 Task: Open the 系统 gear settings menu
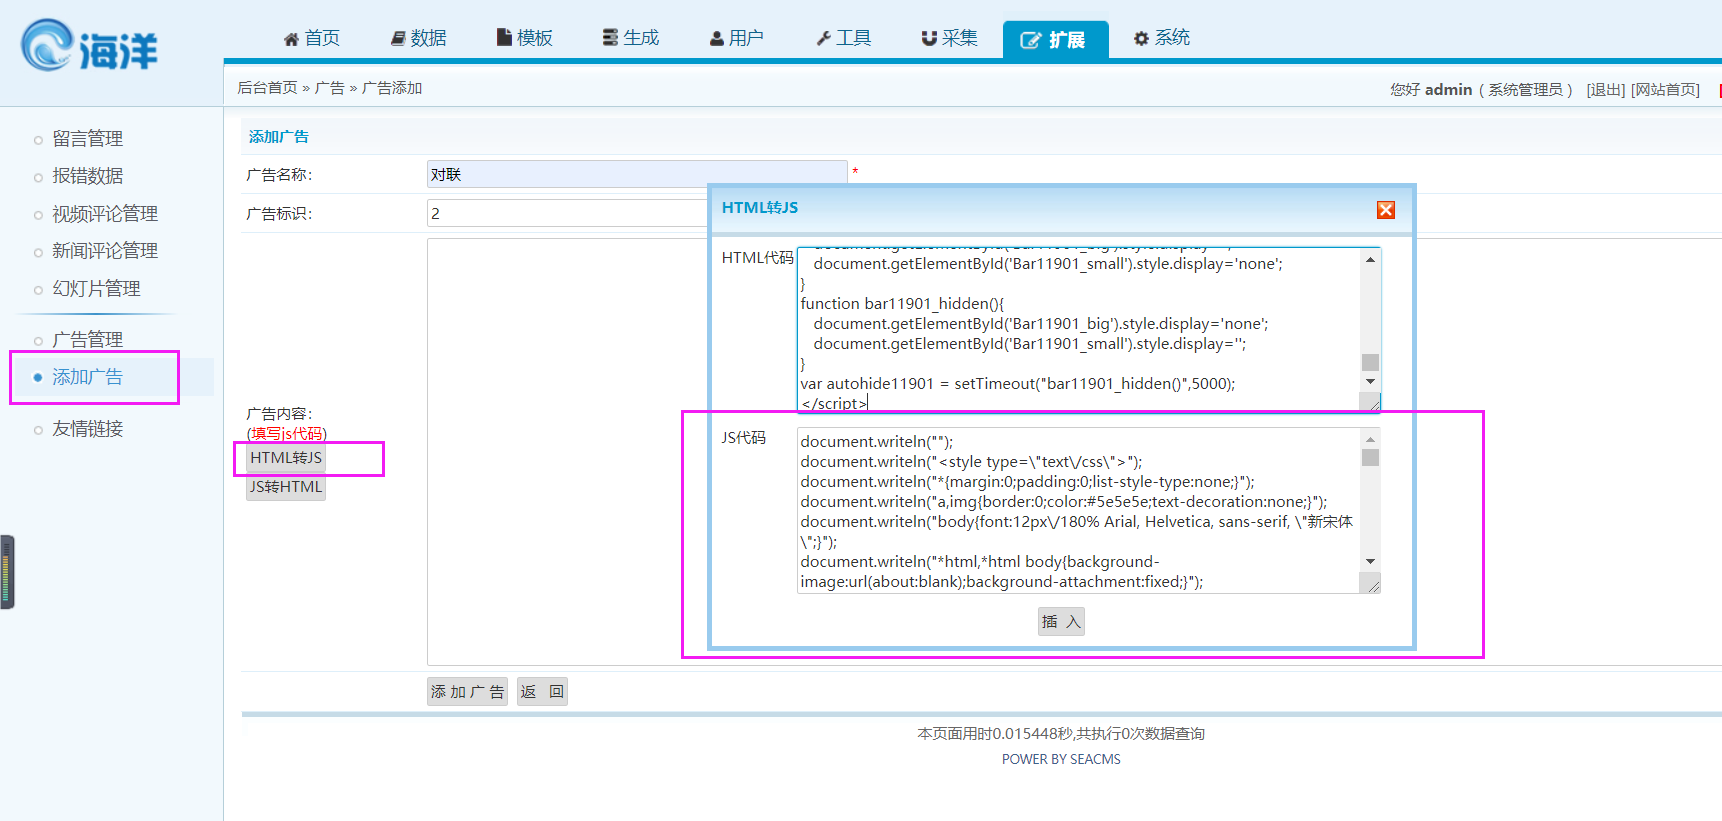point(1161,38)
